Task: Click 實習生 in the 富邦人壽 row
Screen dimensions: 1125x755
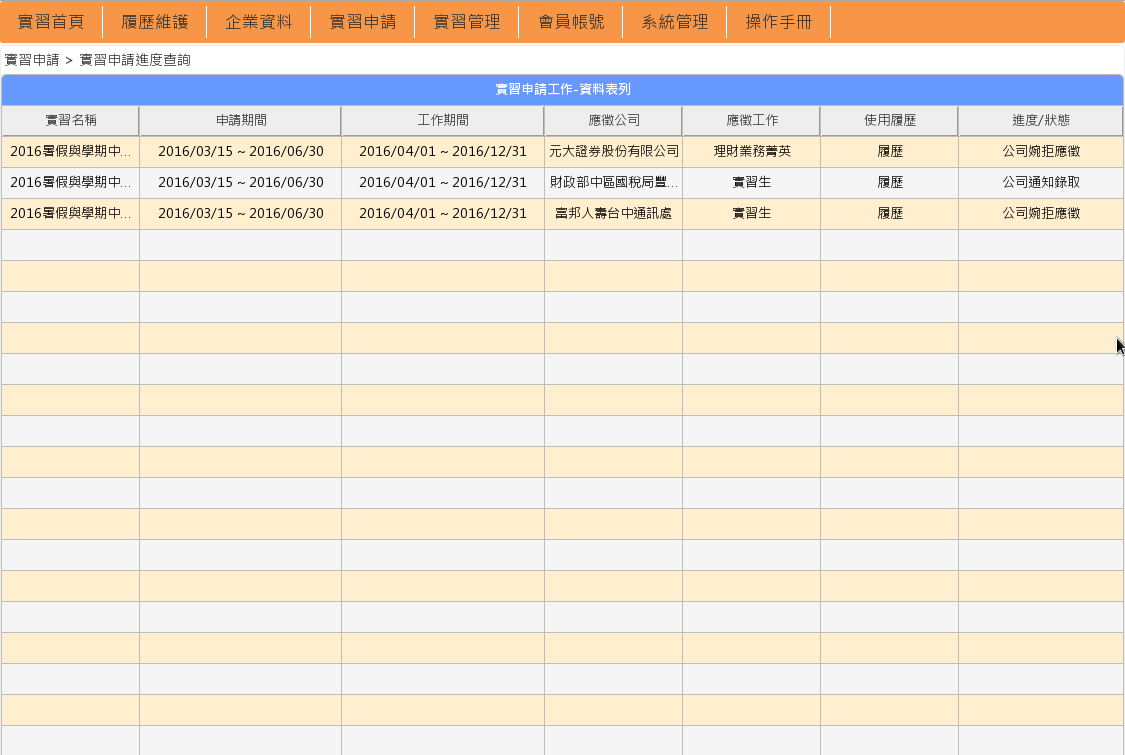Action: tap(752, 213)
